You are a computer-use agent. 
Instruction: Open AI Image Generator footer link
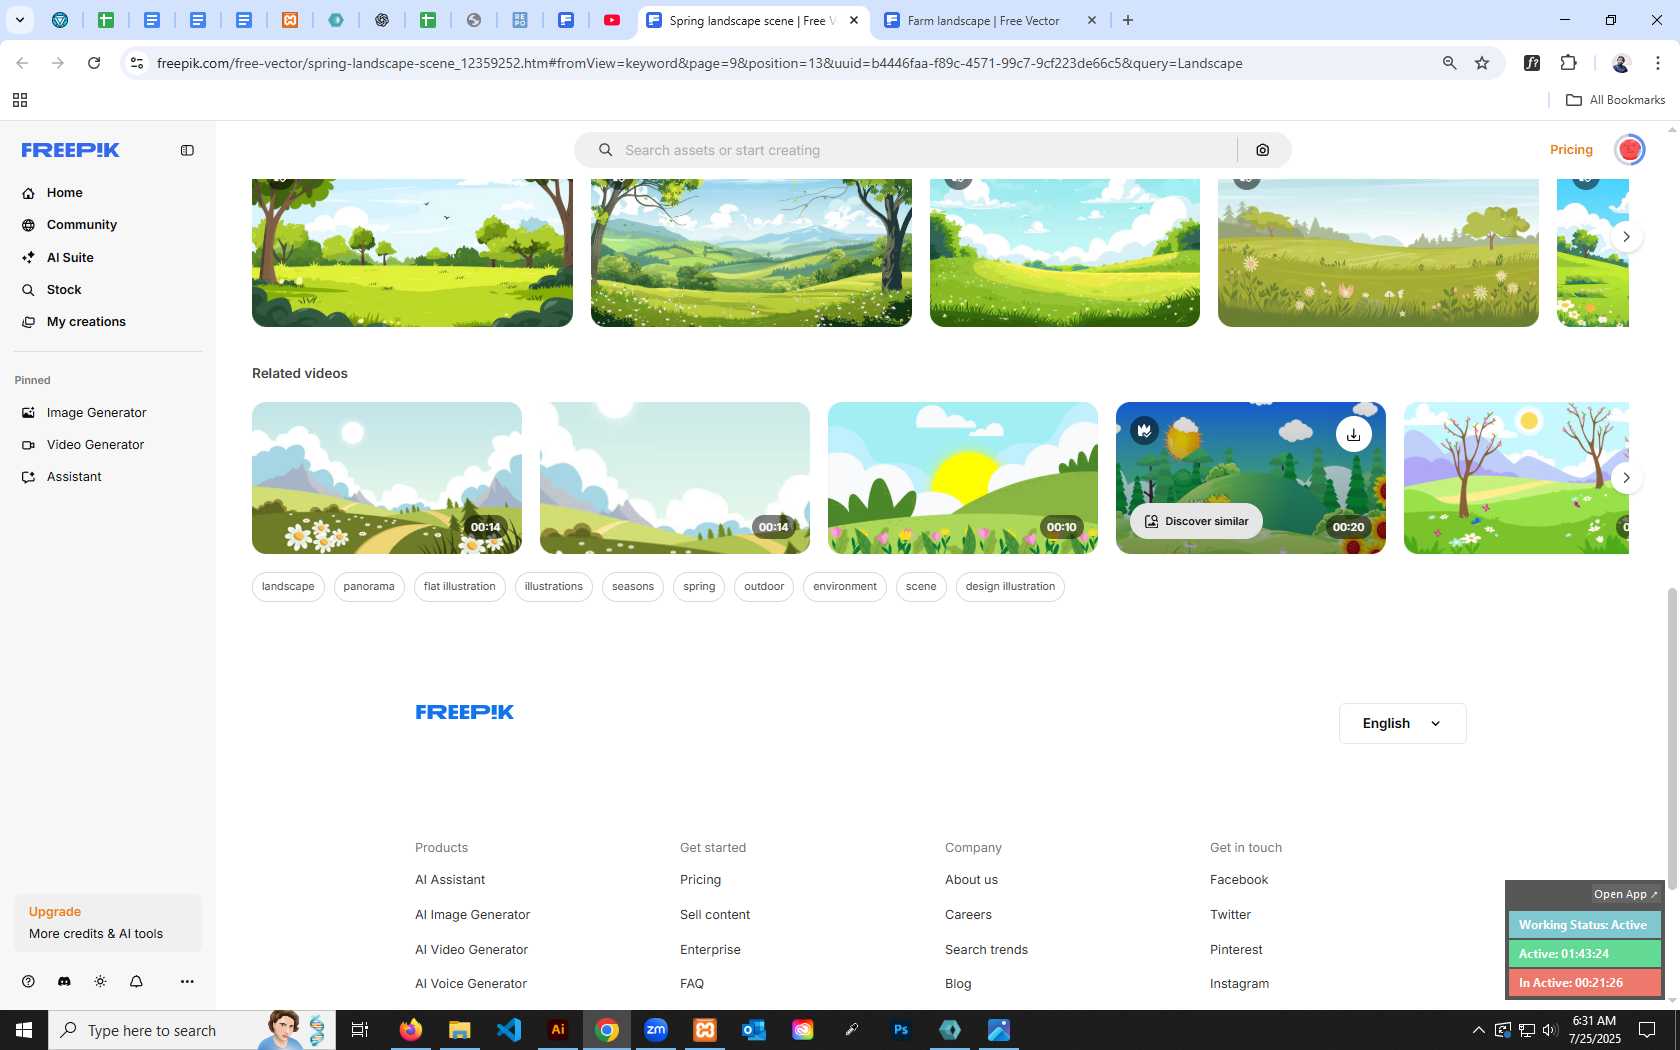pyautogui.click(x=472, y=915)
